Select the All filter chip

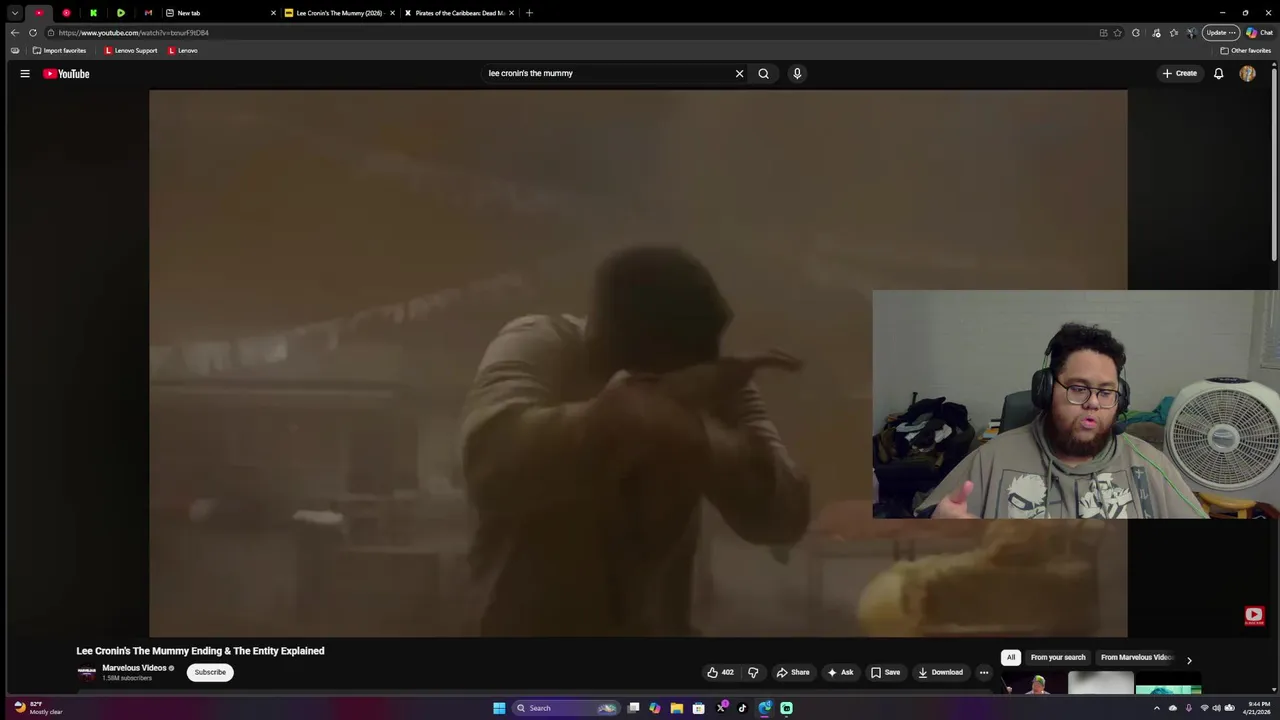coord(1011,657)
